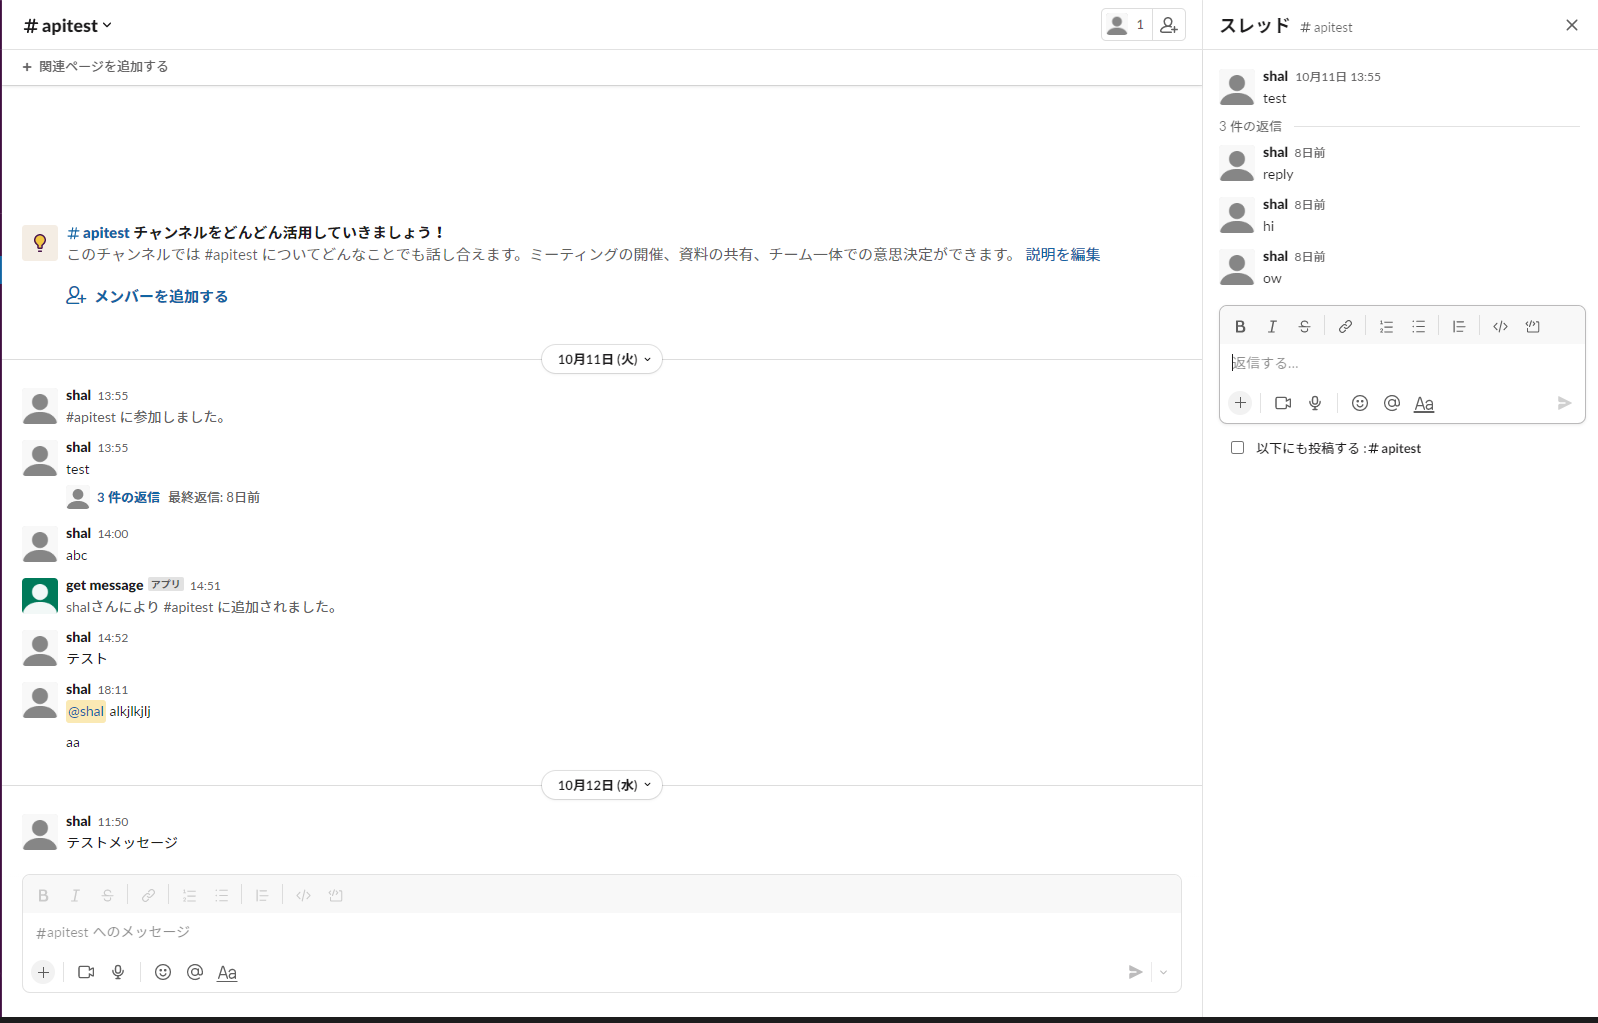Click shal avatar on thread reply 'hi'
The image size is (1598, 1023).
point(1237,215)
